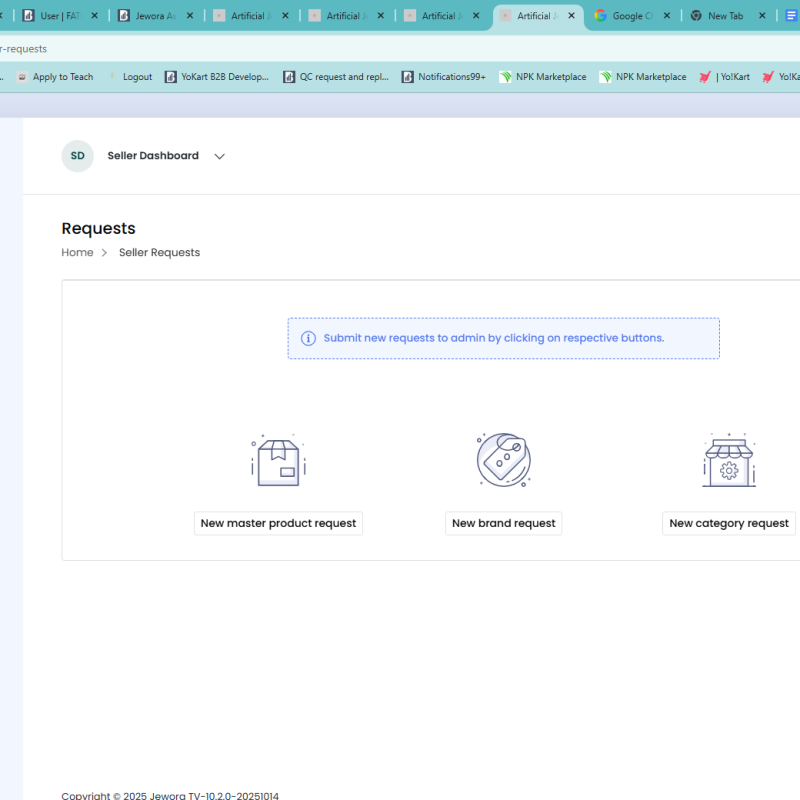This screenshot has height=800, width=800.
Task: Close the New Tab browser tab
Action: tap(762, 16)
